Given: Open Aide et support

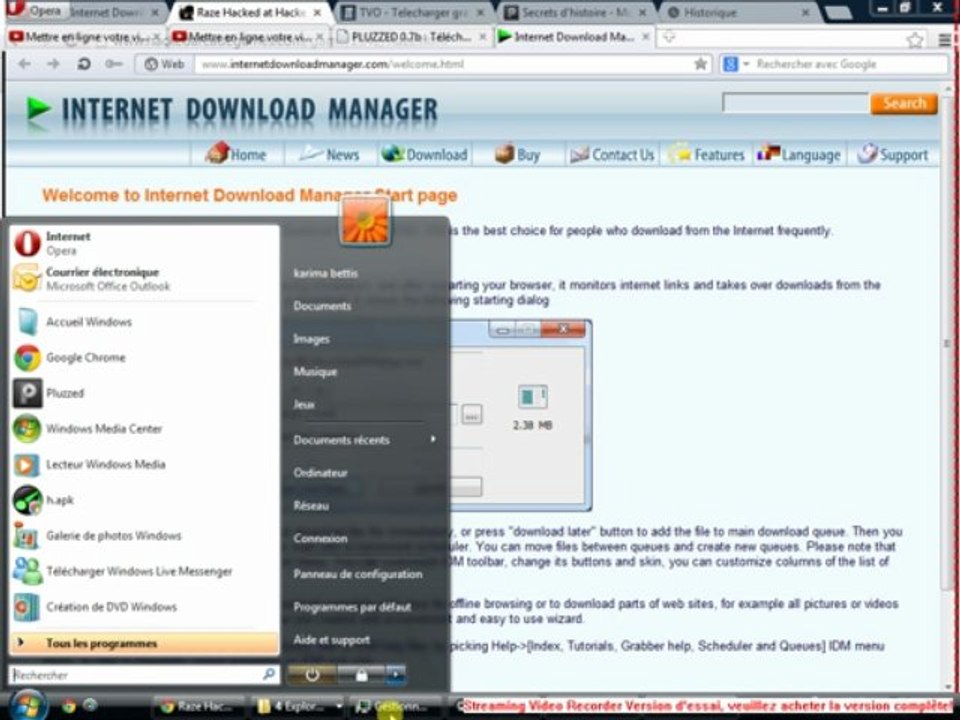Looking at the screenshot, I should click(x=331, y=640).
